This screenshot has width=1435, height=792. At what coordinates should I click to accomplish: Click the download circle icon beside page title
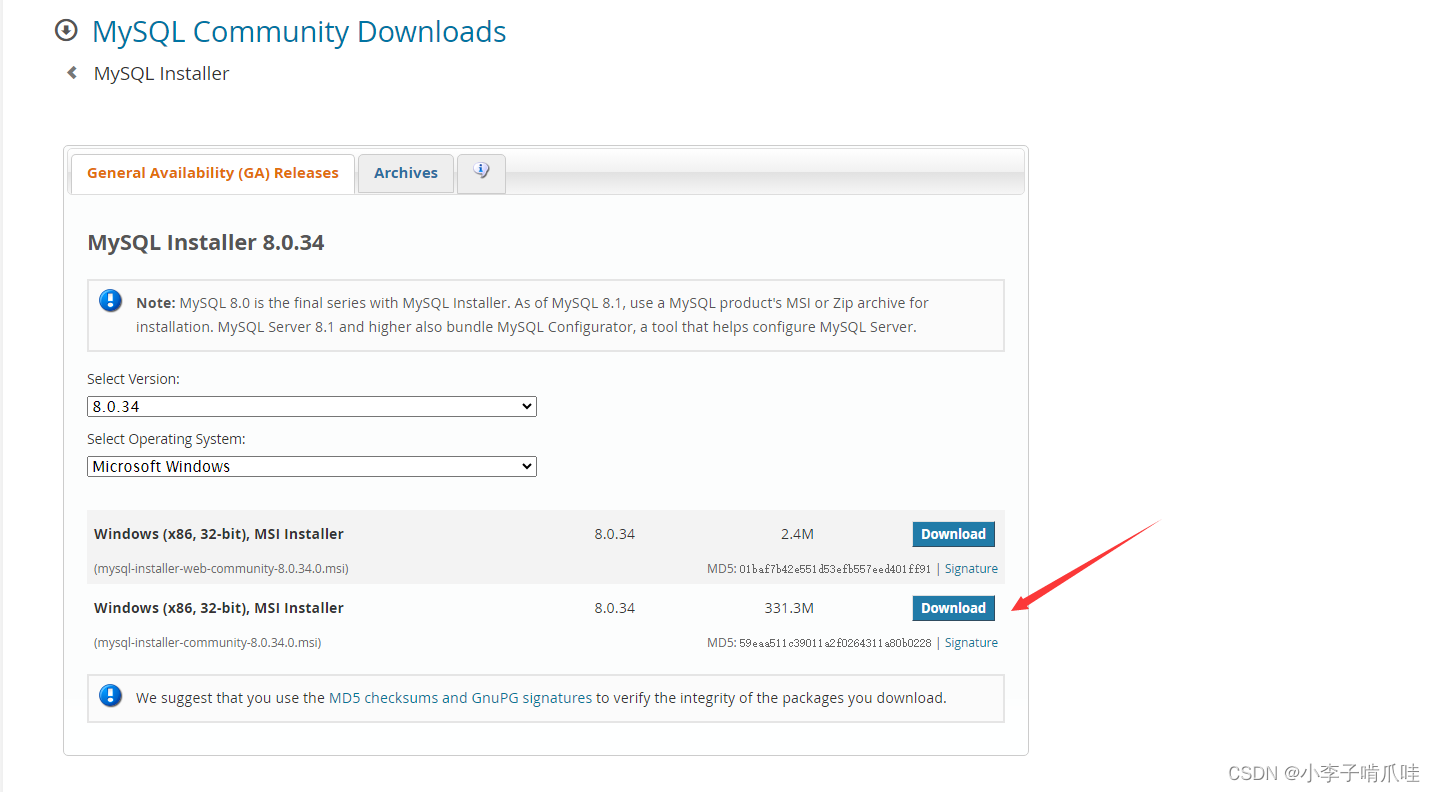click(x=66, y=31)
